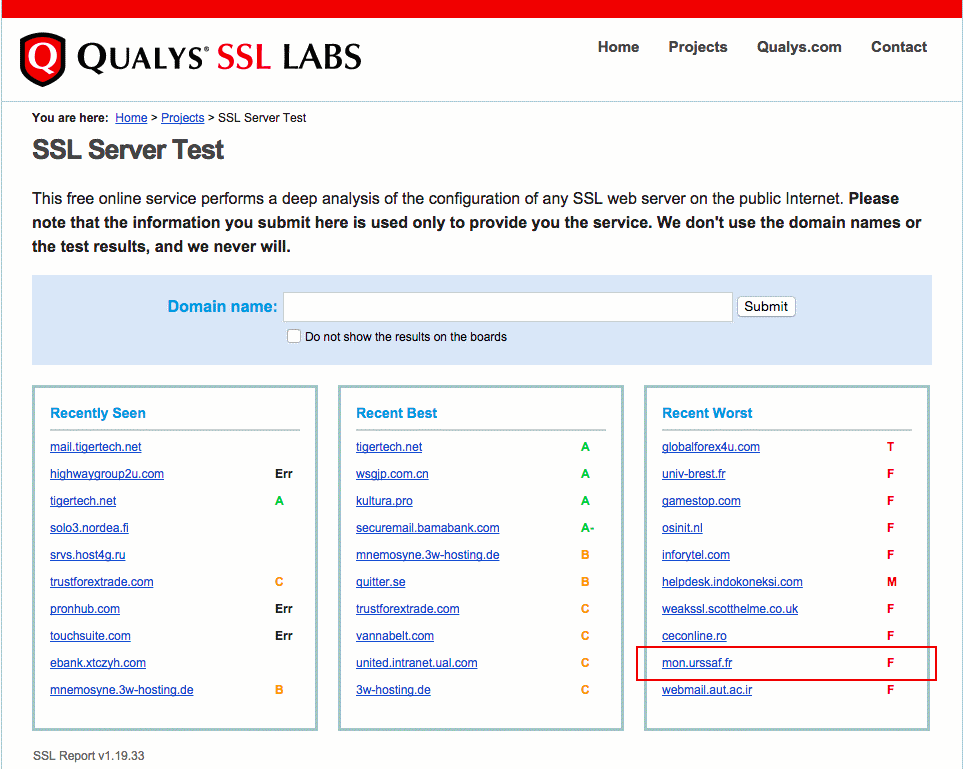Open vannabelt.com in Recent Best
Viewport: 963px width, 769px height.
pyautogui.click(x=395, y=636)
